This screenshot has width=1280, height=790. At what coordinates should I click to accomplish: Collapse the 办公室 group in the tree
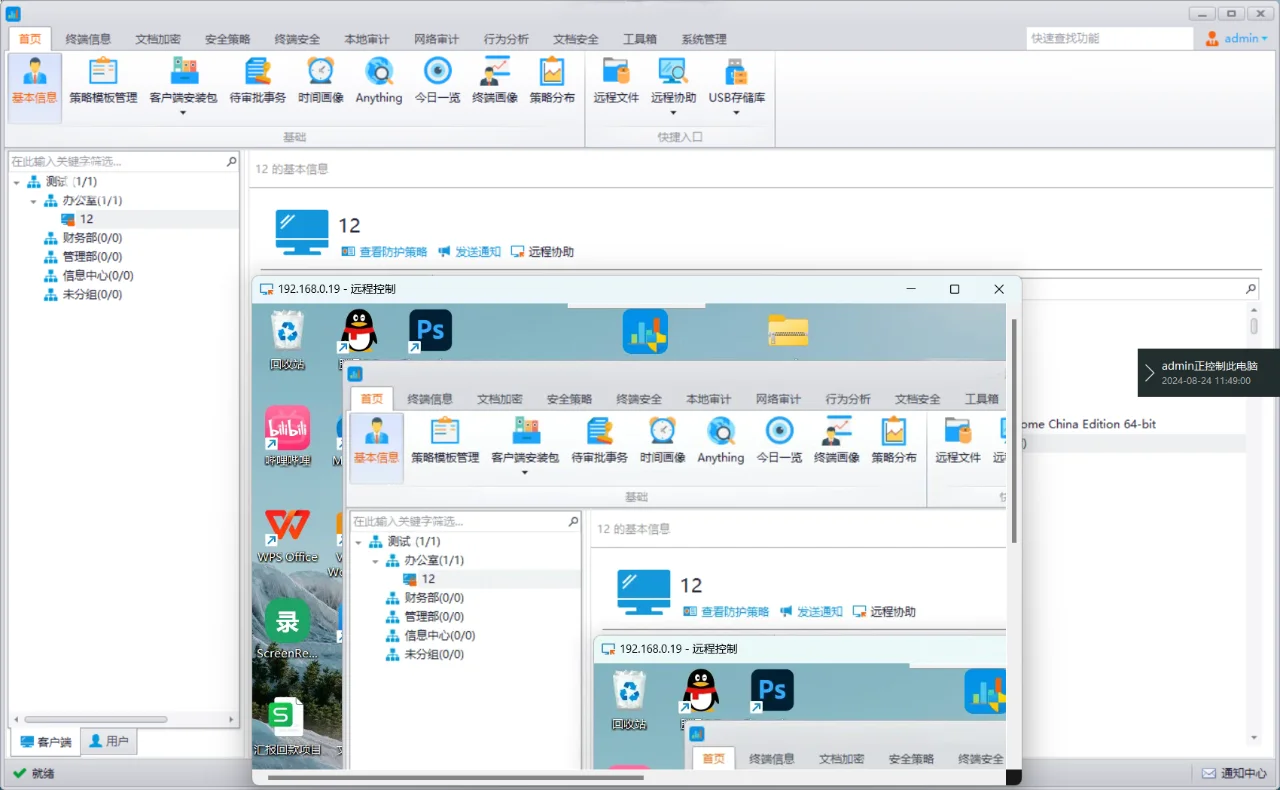point(32,200)
